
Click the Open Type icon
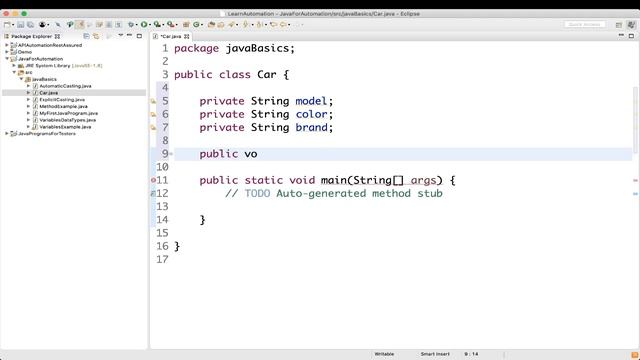(211, 25)
